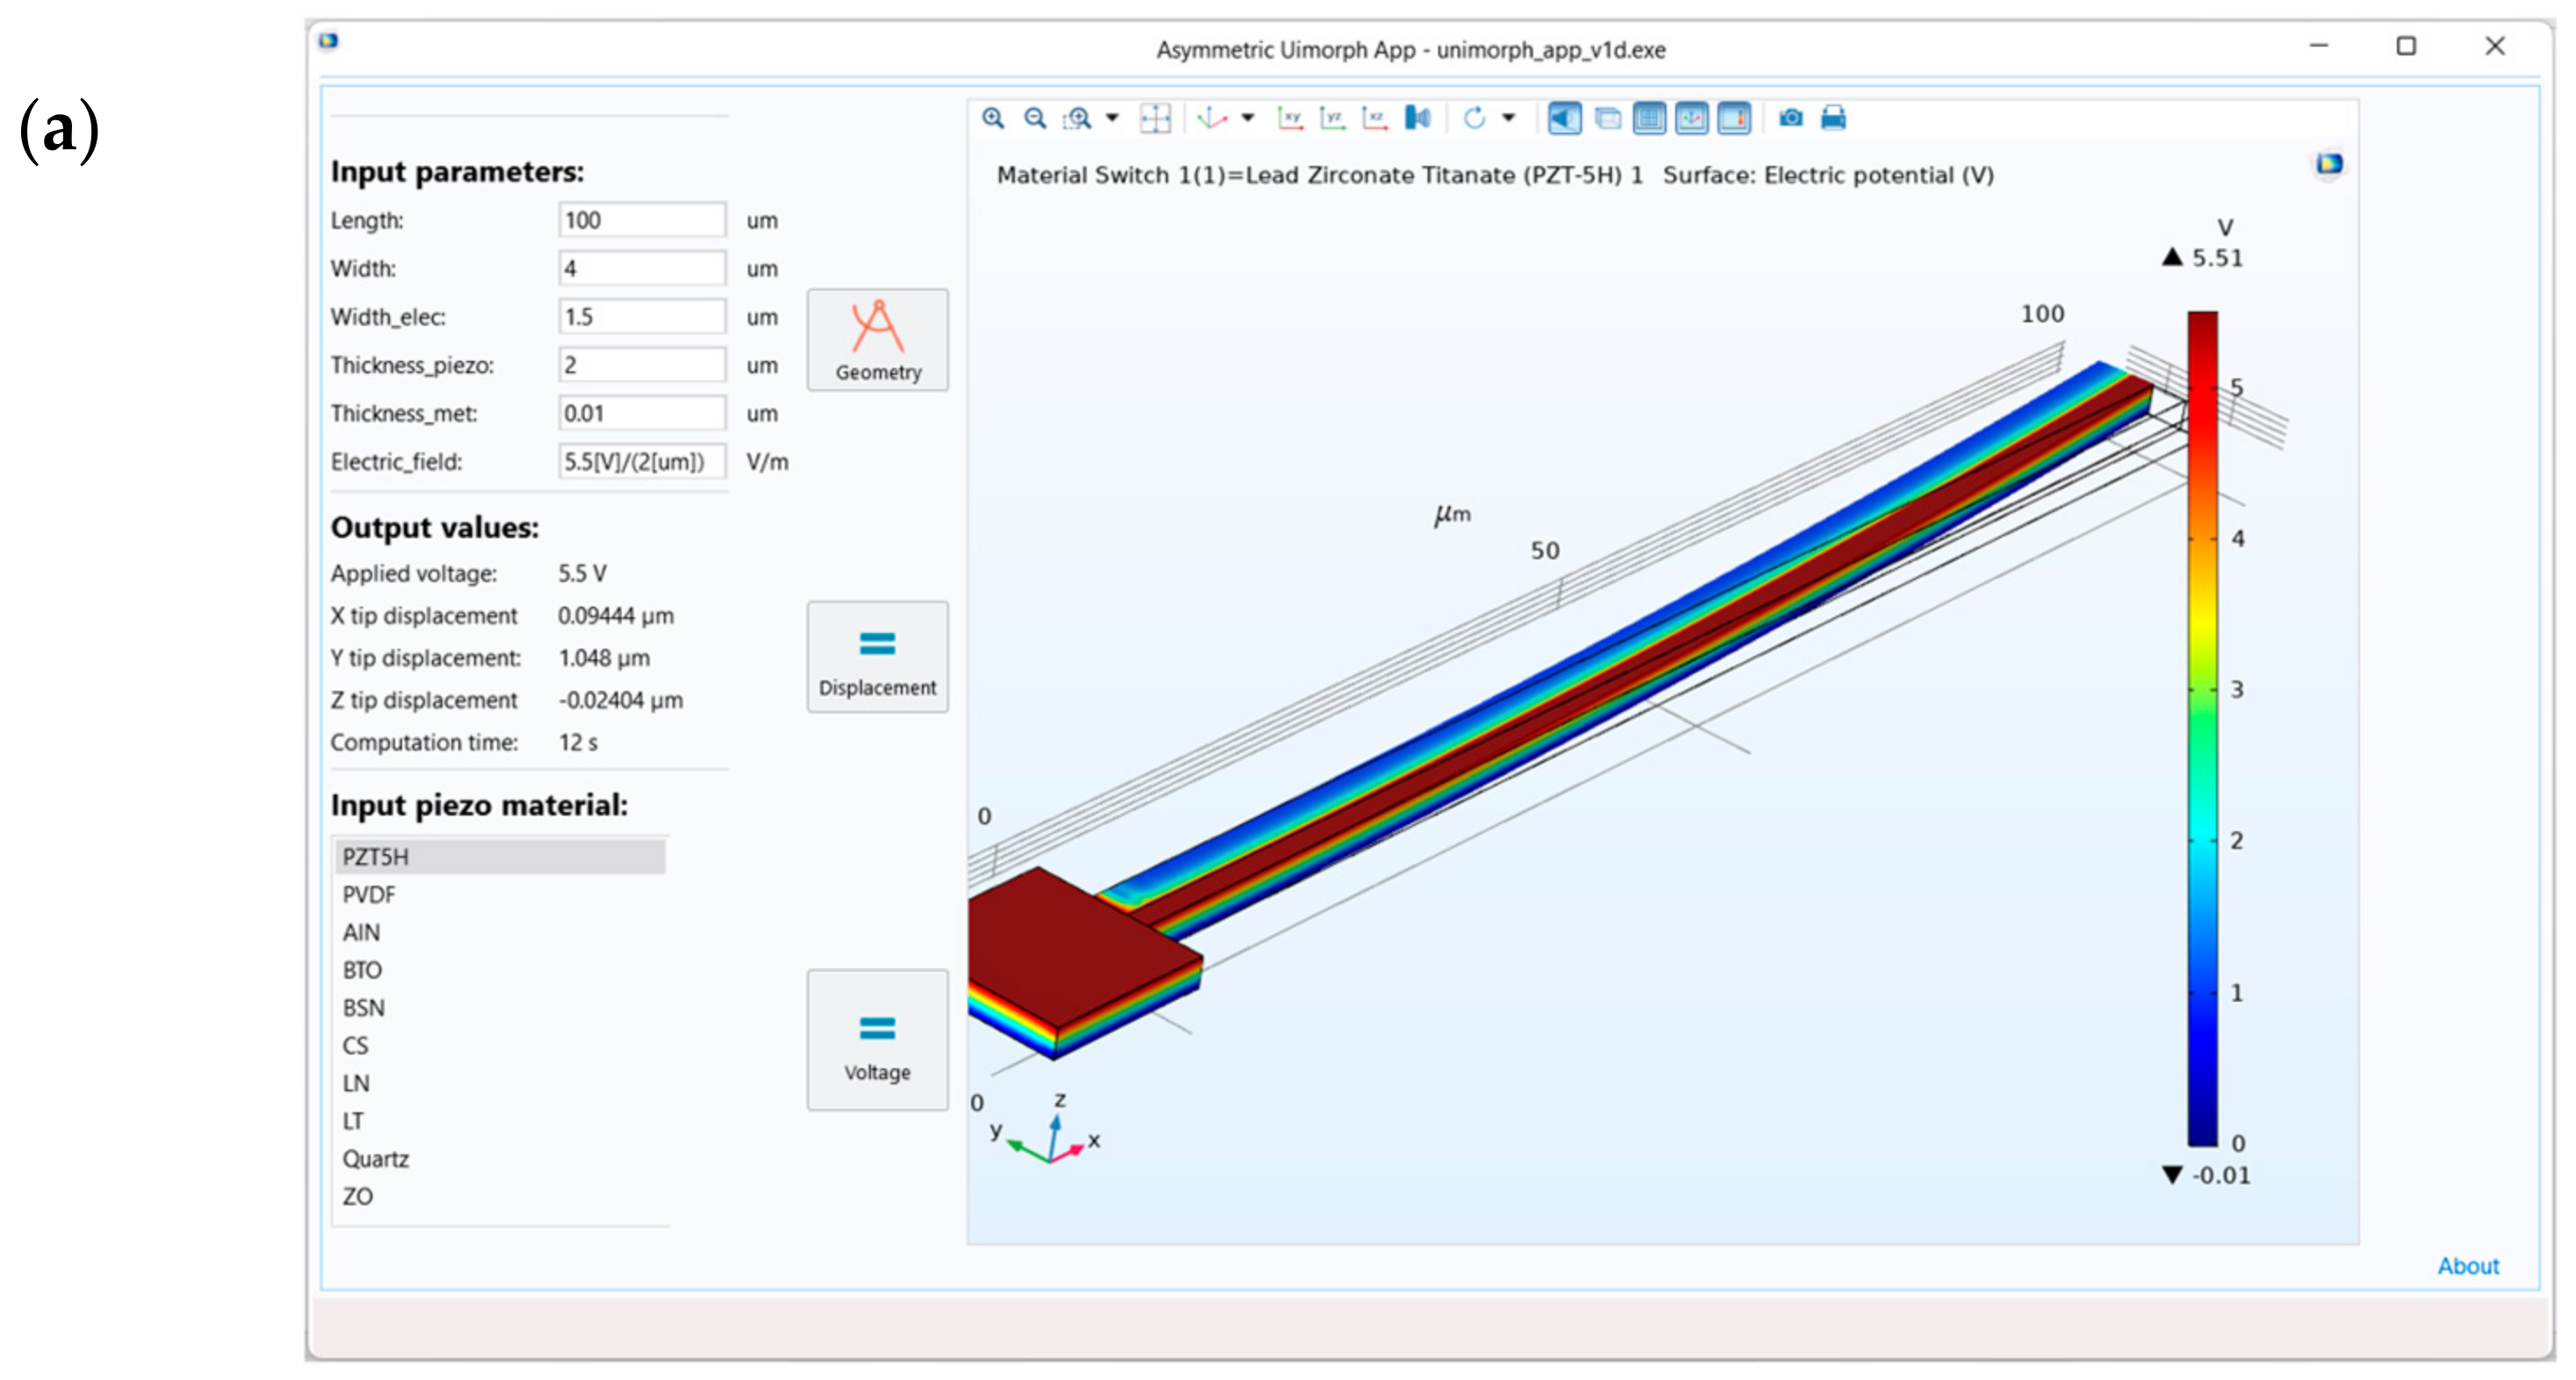
Task: Open the Zoom Box dropdown arrow
Action: (1112, 118)
